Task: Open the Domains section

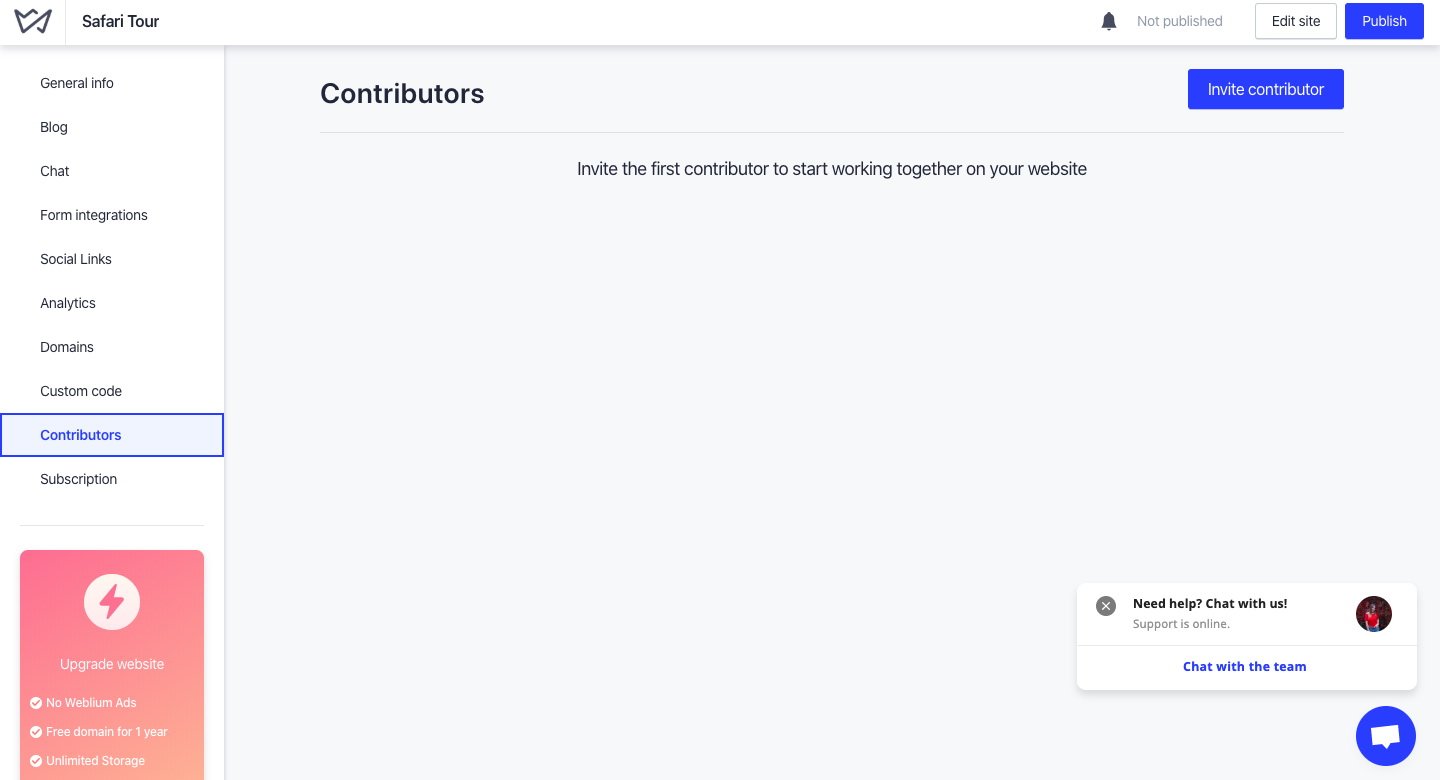Action: tap(67, 347)
